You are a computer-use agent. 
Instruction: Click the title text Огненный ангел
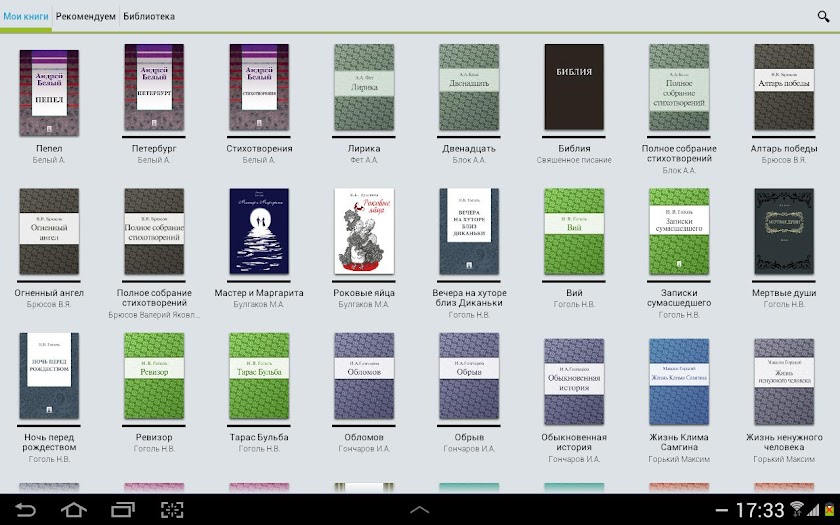(49, 293)
